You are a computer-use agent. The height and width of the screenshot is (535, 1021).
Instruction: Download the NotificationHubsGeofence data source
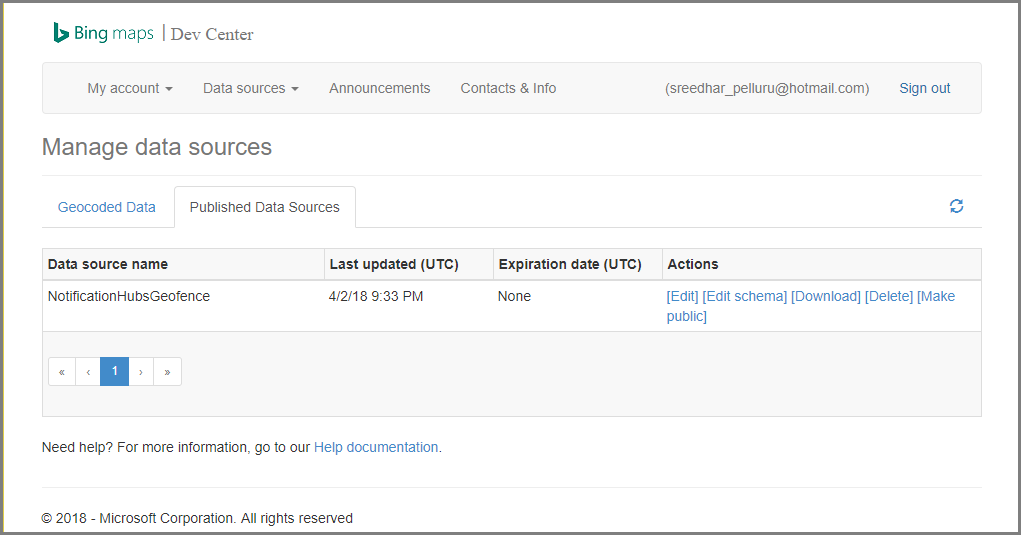point(826,296)
